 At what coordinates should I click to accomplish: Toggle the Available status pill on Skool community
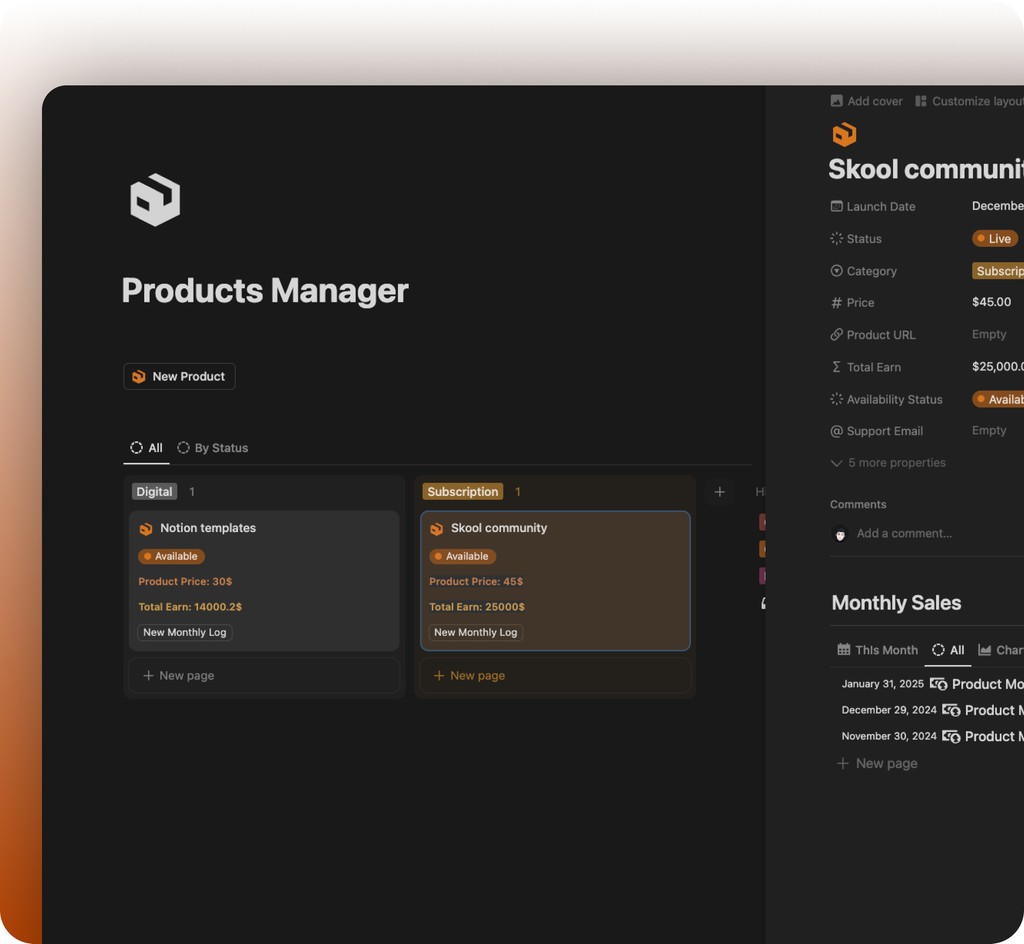tap(461, 556)
